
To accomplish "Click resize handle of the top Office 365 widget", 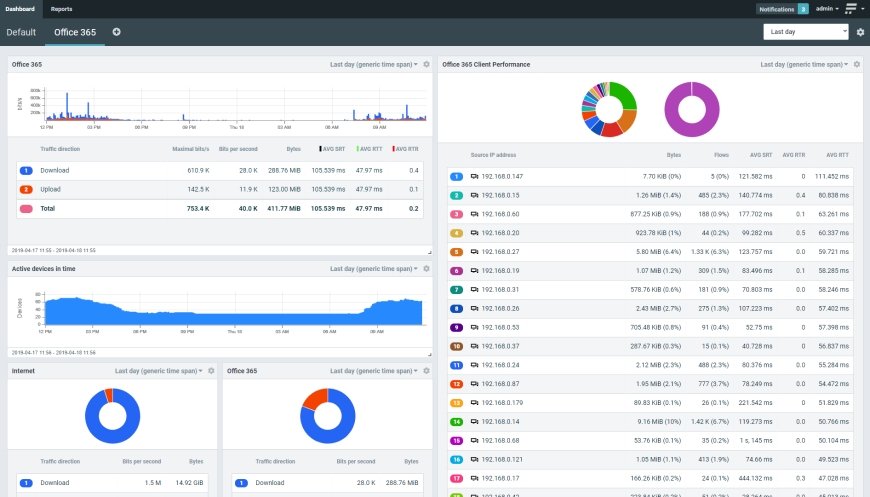I will 429,252.
